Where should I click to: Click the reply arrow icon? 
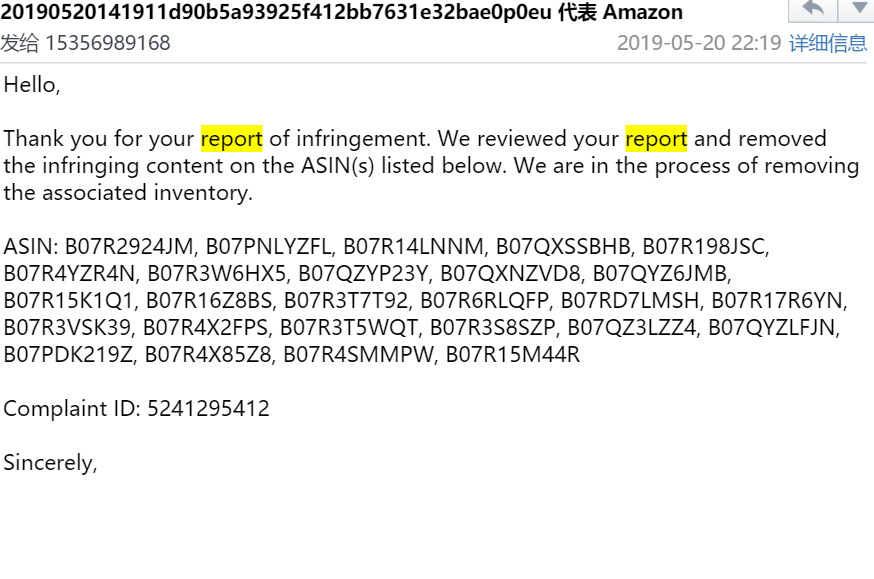(814, 9)
